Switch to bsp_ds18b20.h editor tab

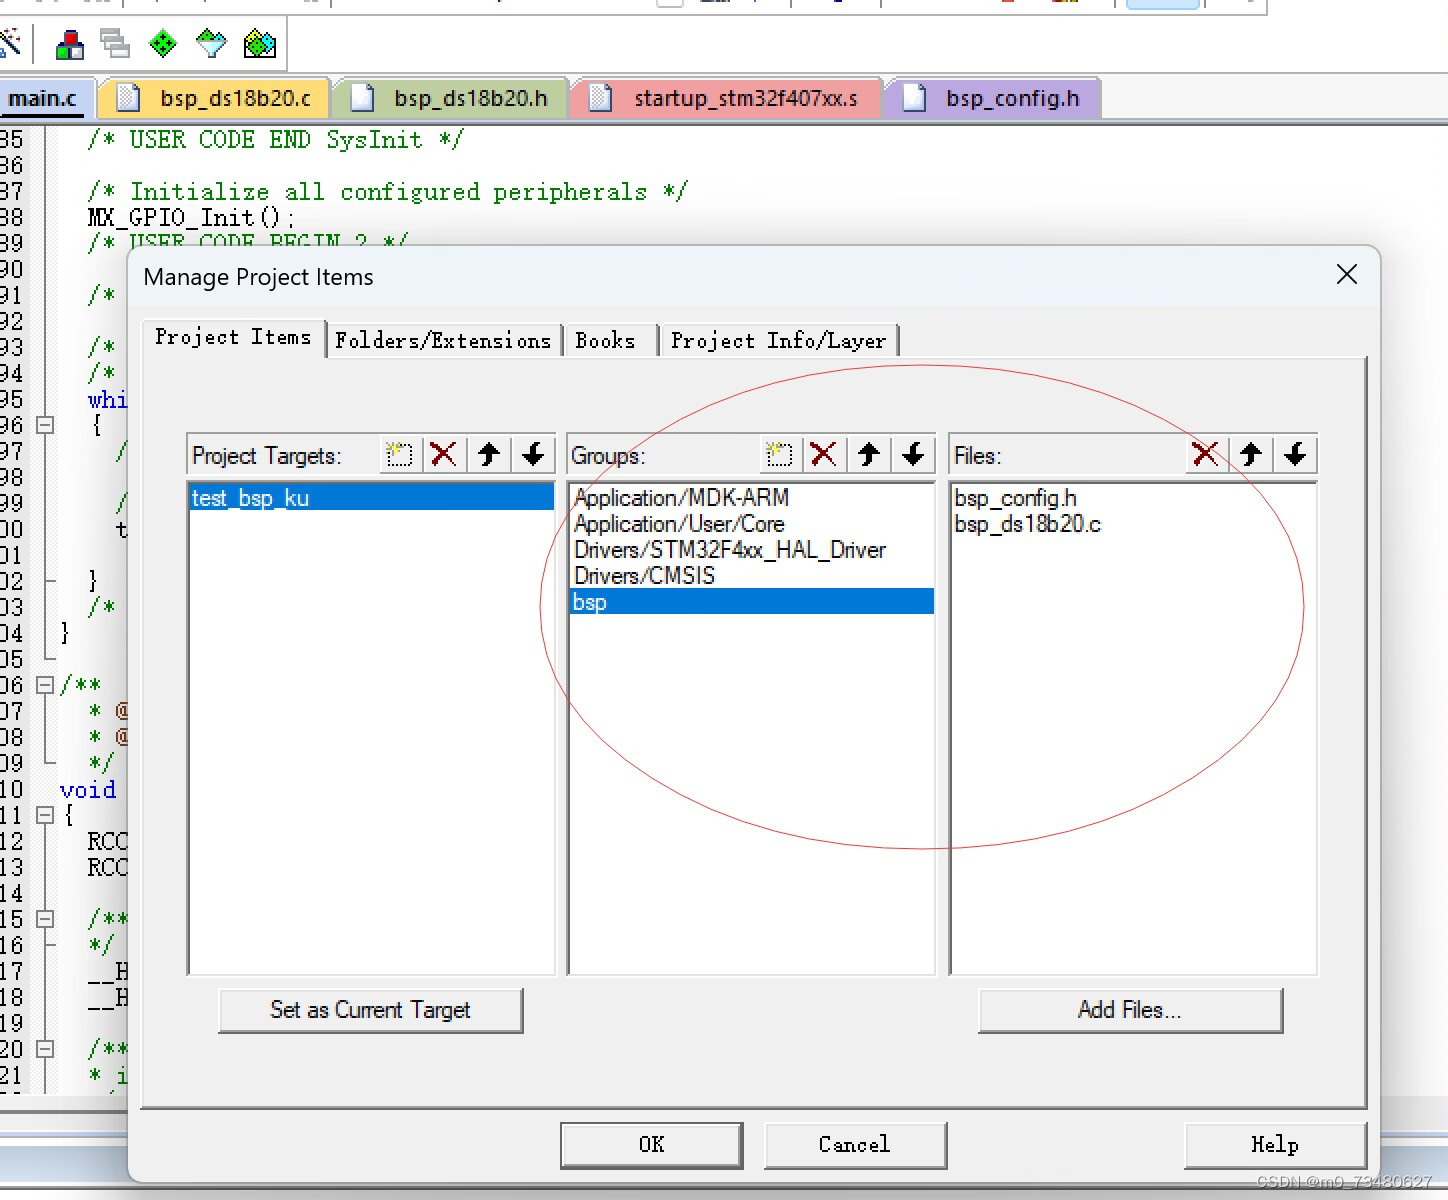click(452, 98)
